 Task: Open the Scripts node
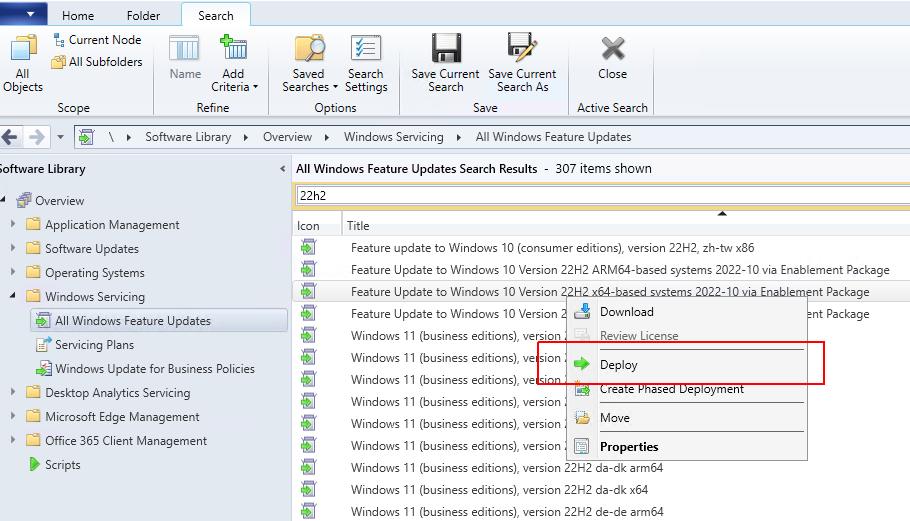point(62,465)
